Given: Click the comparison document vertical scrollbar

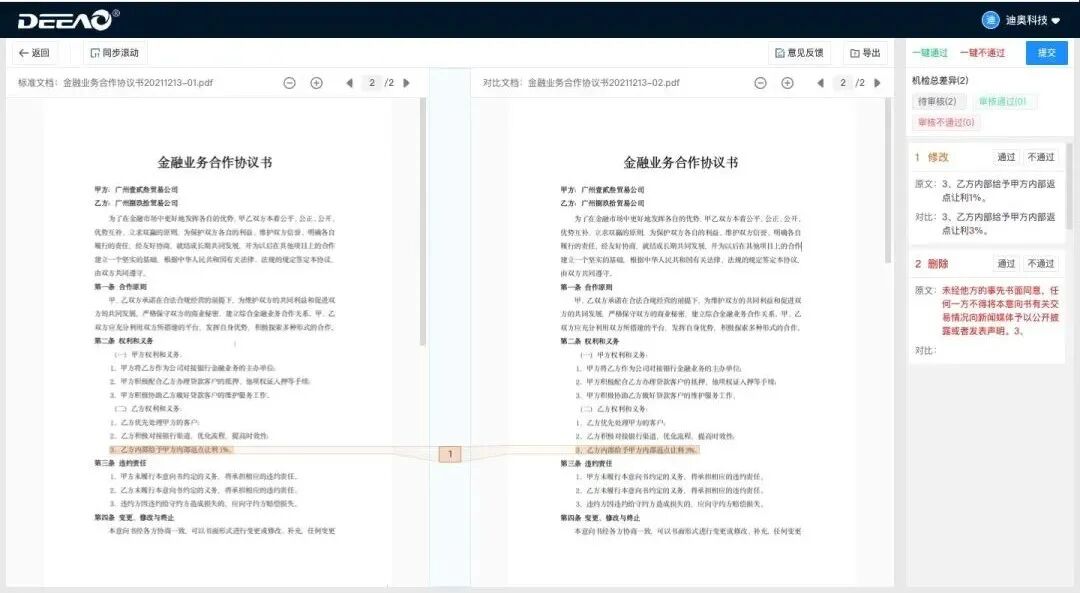Looking at the screenshot, I should click(x=888, y=180).
